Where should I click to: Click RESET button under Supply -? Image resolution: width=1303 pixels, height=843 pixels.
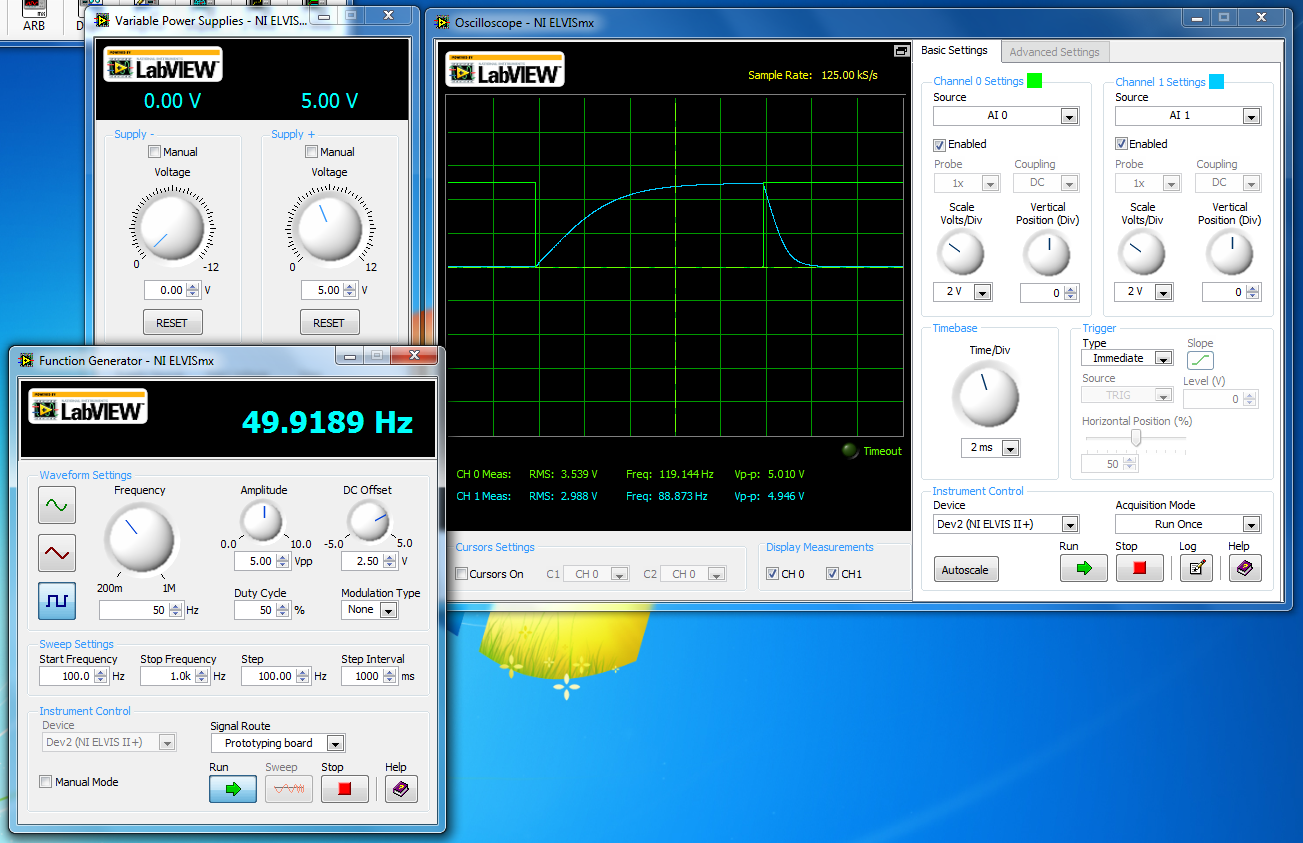172,323
